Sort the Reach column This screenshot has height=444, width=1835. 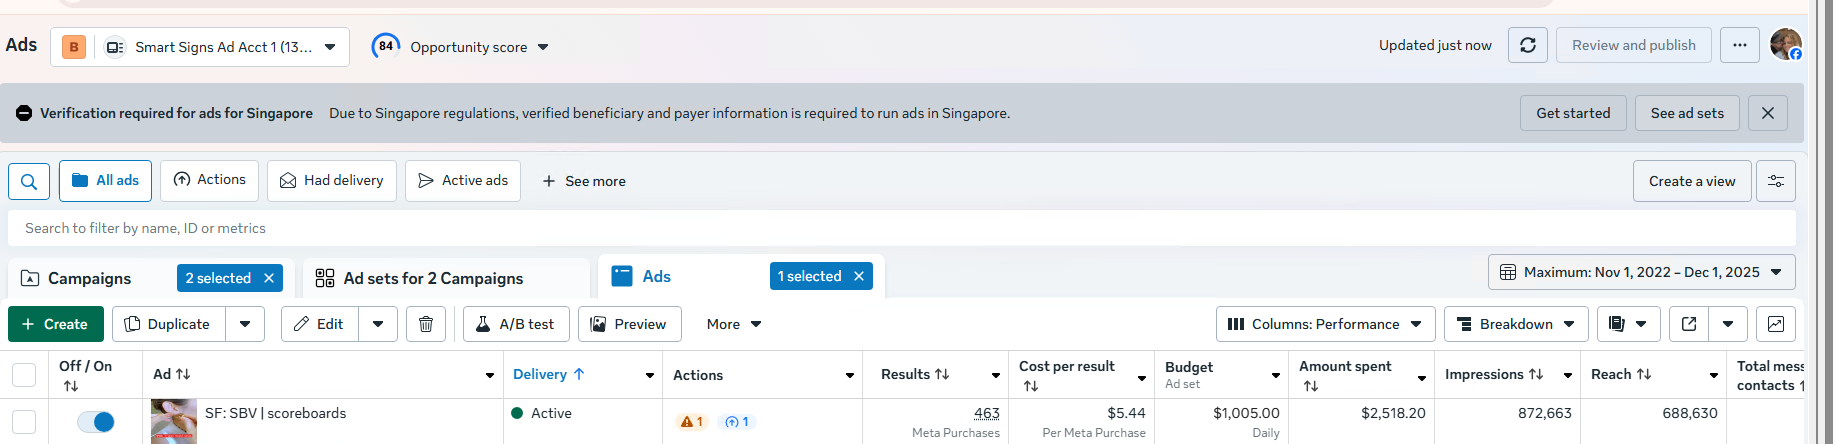click(x=1644, y=374)
